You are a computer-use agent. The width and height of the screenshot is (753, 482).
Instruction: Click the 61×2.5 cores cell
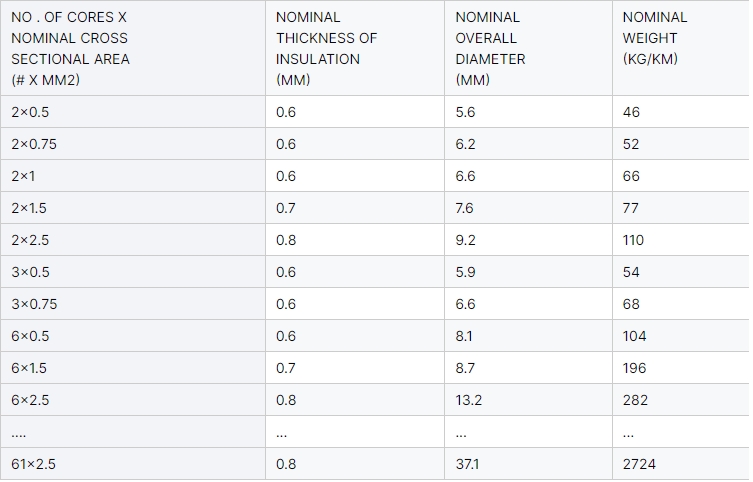click(133, 464)
